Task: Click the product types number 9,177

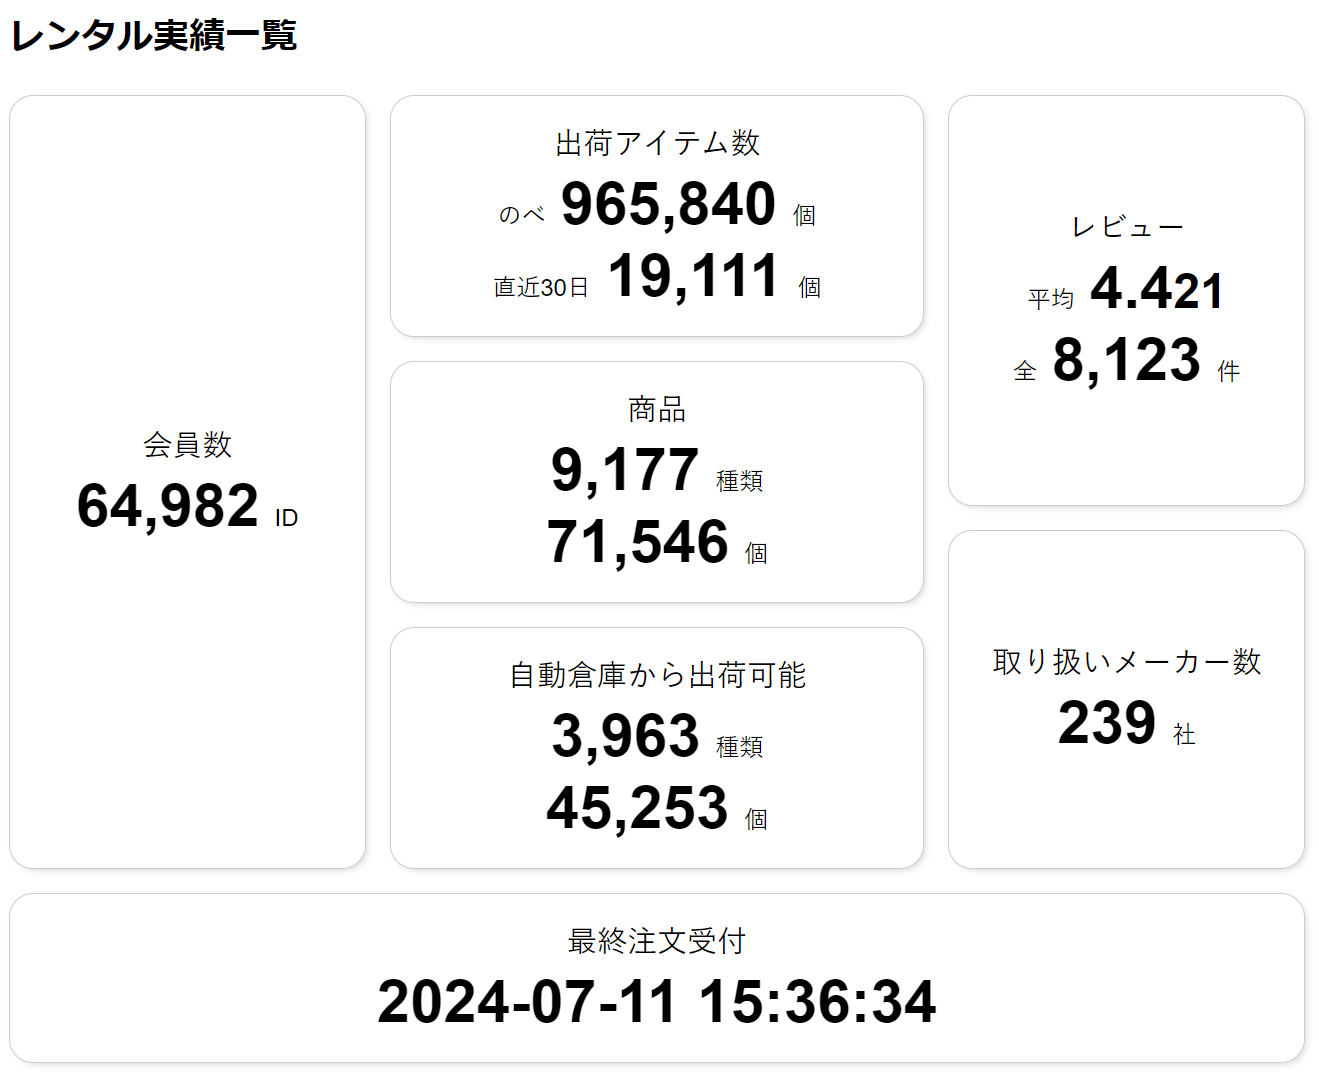Action: (x=625, y=470)
